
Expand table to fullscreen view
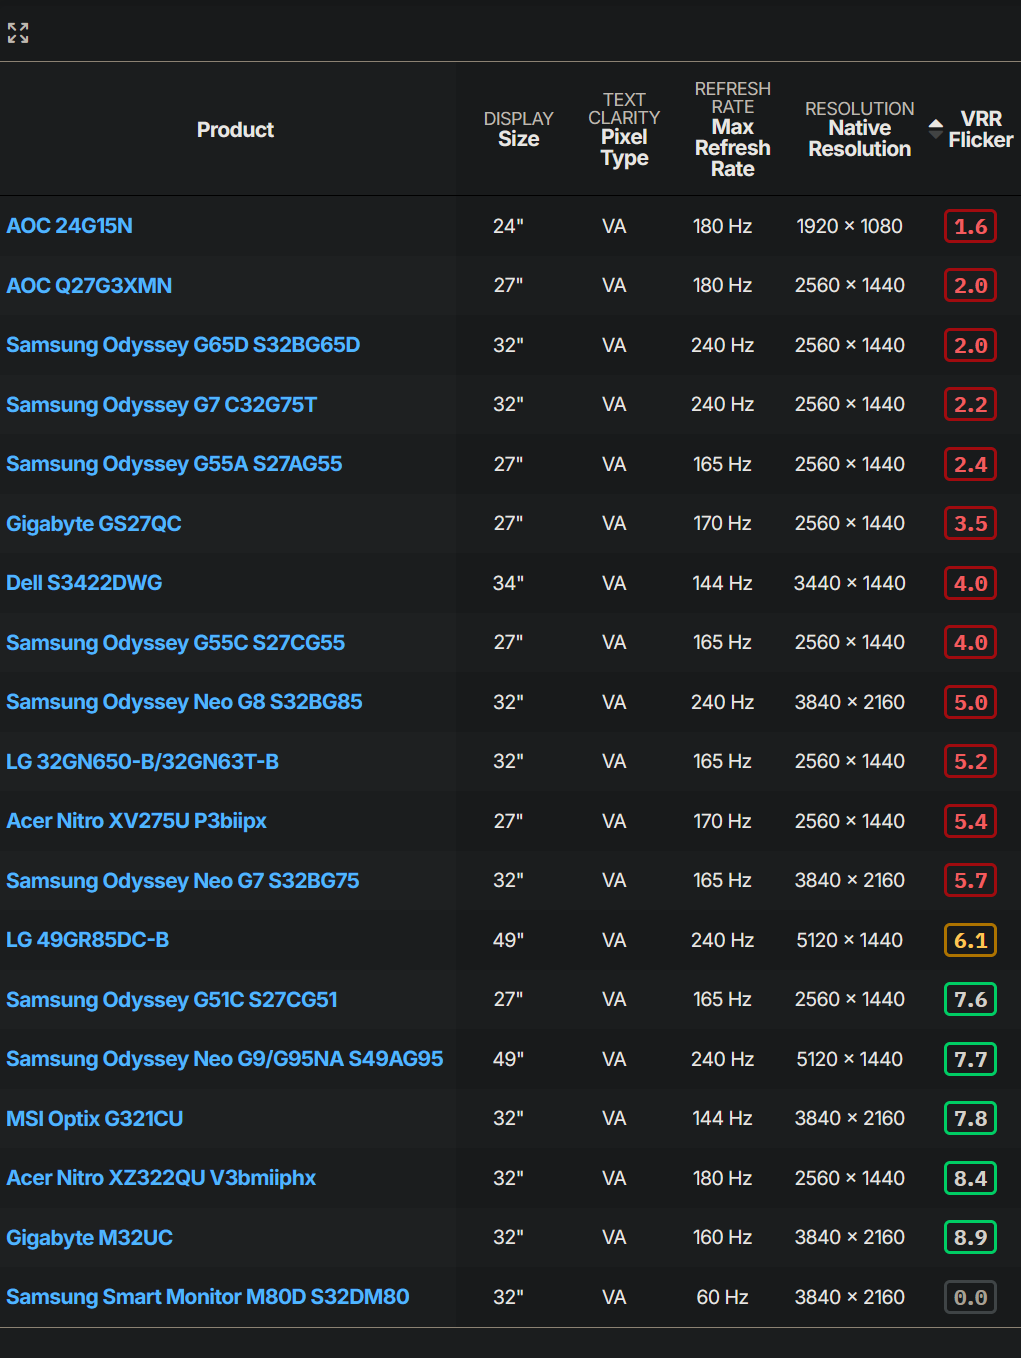18,33
